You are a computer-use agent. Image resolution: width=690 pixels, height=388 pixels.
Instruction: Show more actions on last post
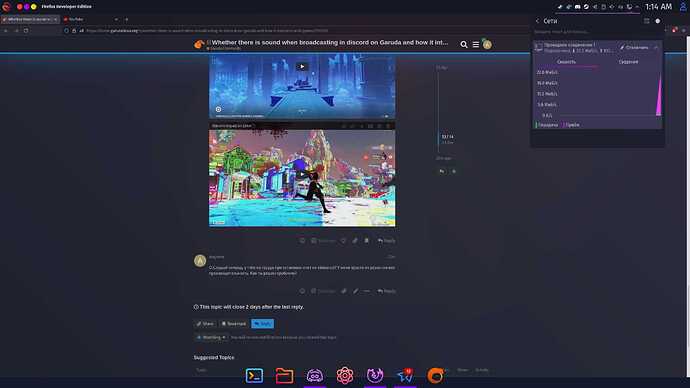(367, 291)
